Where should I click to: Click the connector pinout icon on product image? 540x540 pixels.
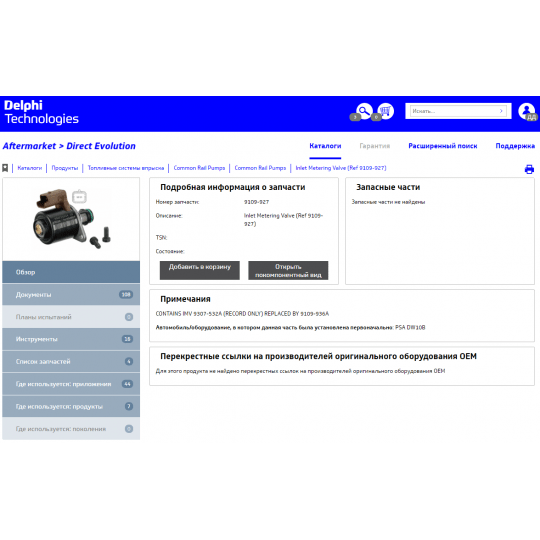pyautogui.click(x=79, y=197)
